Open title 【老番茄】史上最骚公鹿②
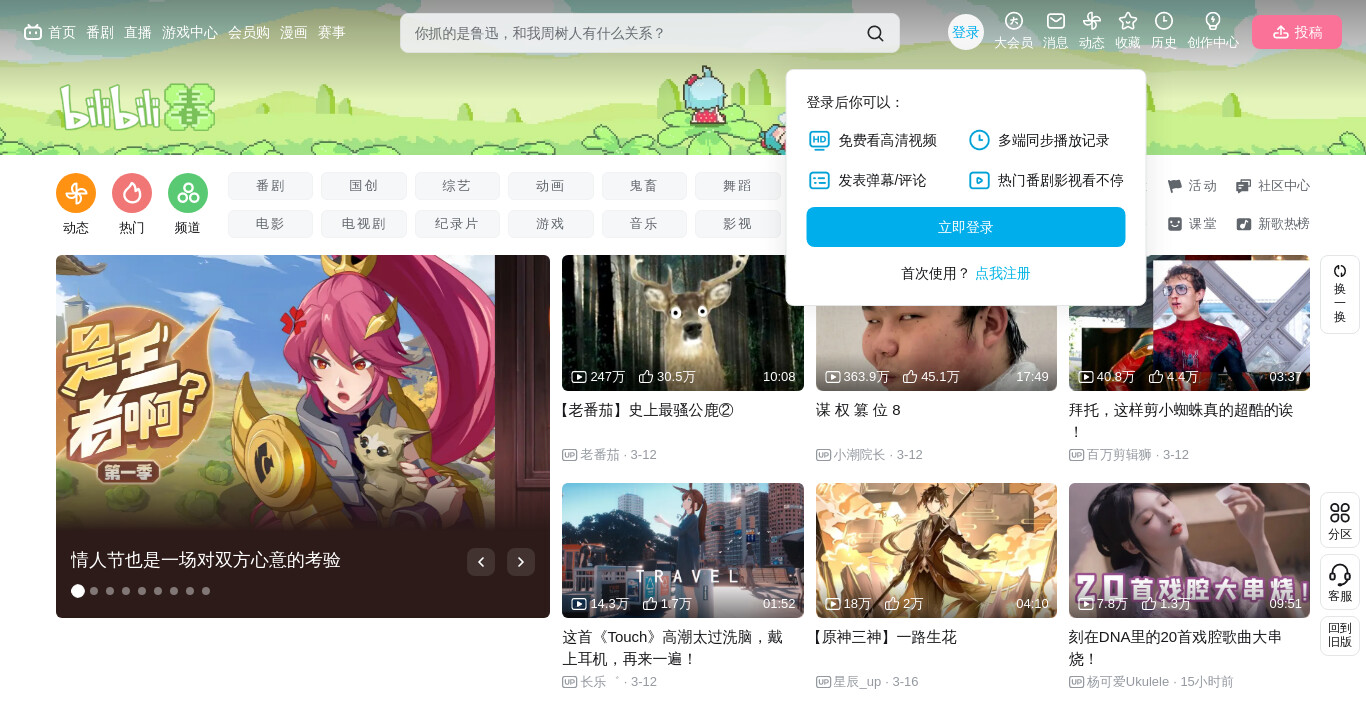 [648, 410]
